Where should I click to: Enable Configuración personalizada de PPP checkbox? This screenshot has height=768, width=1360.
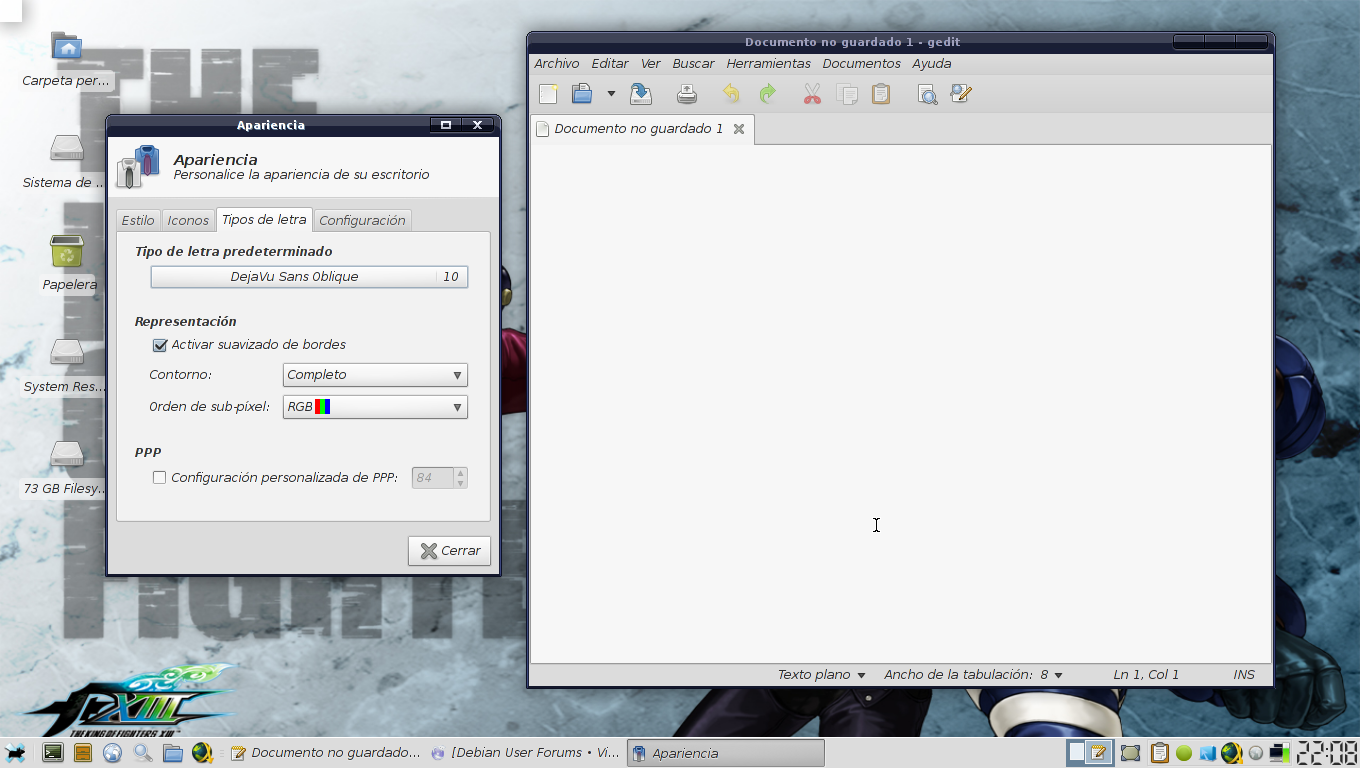click(x=159, y=478)
